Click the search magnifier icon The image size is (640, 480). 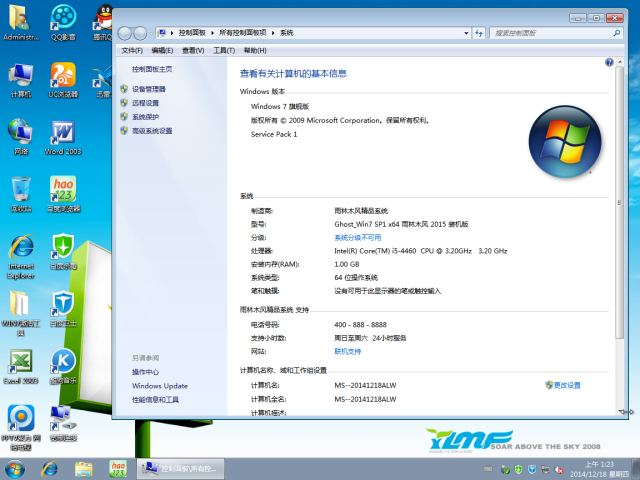tap(616, 33)
